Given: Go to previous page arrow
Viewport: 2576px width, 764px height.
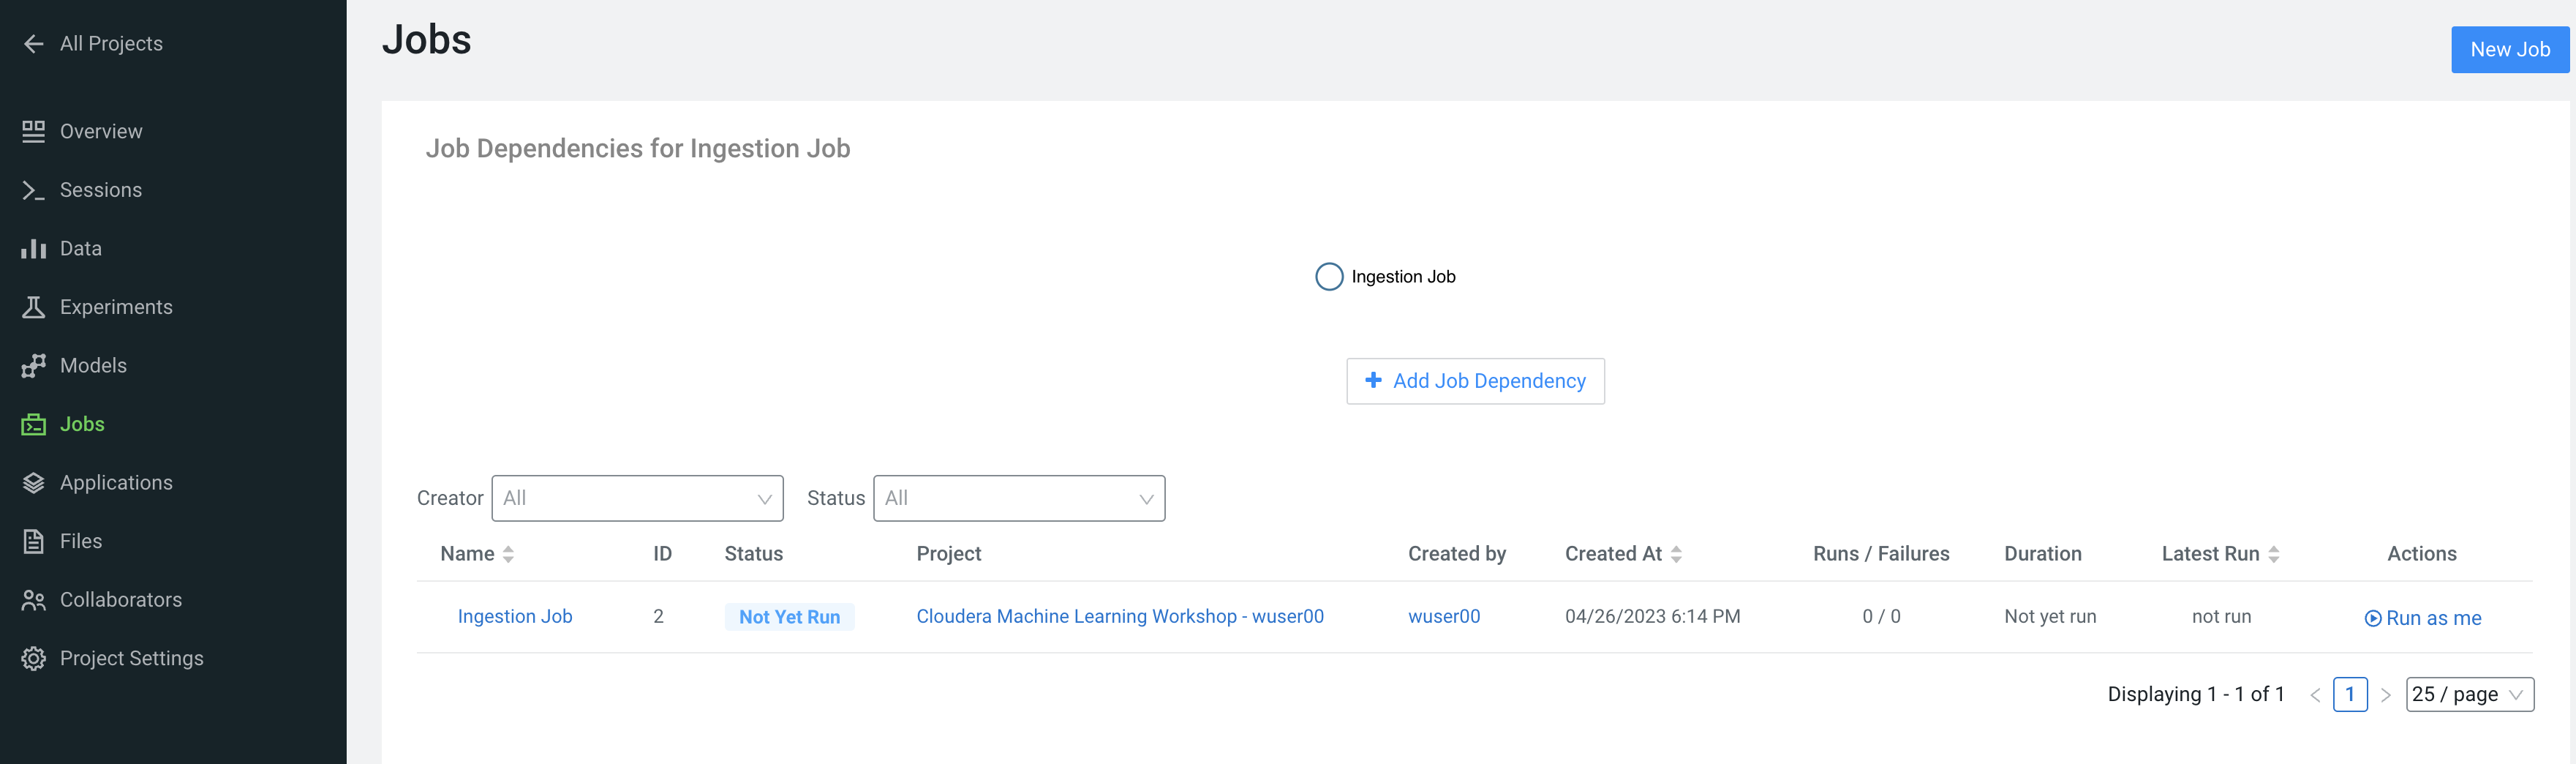Looking at the screenshot, I should 2315,695.
